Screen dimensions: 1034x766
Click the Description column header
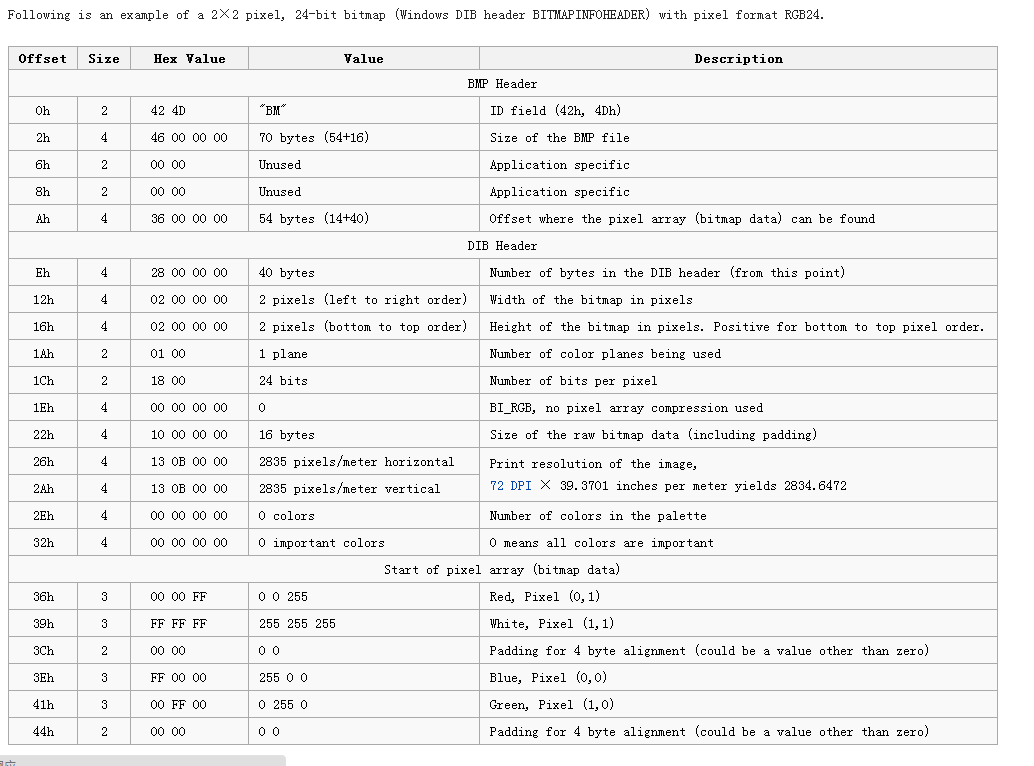pyautogui.click(x=738, y=59)
